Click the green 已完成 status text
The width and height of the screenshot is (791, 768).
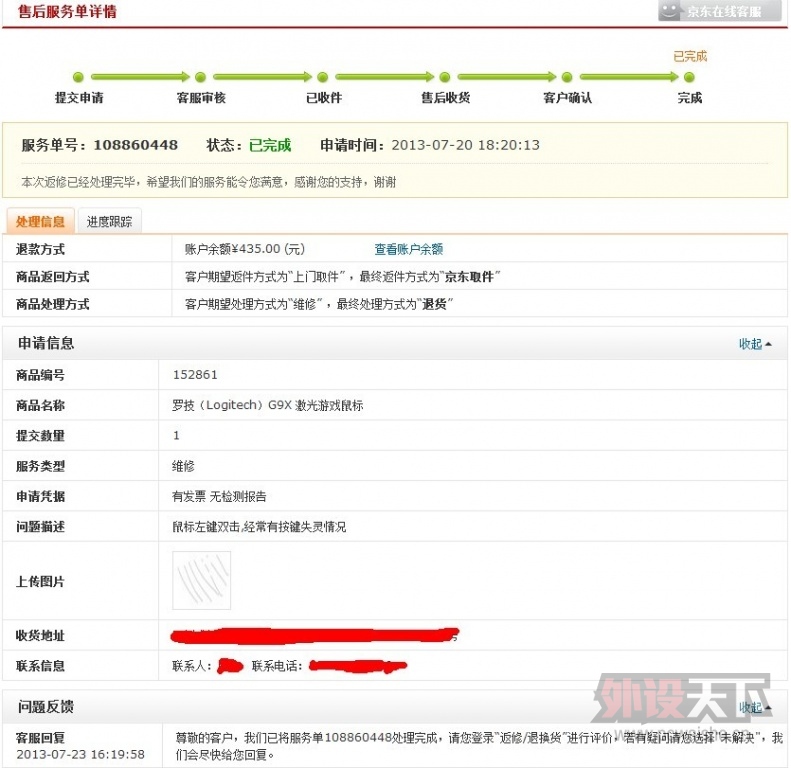pos(270,145)
